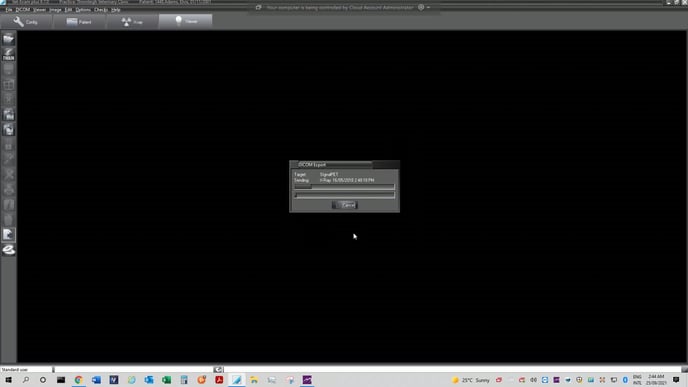Open the Edit menu
The image size is (688, 387).
[x=68, y=10]
